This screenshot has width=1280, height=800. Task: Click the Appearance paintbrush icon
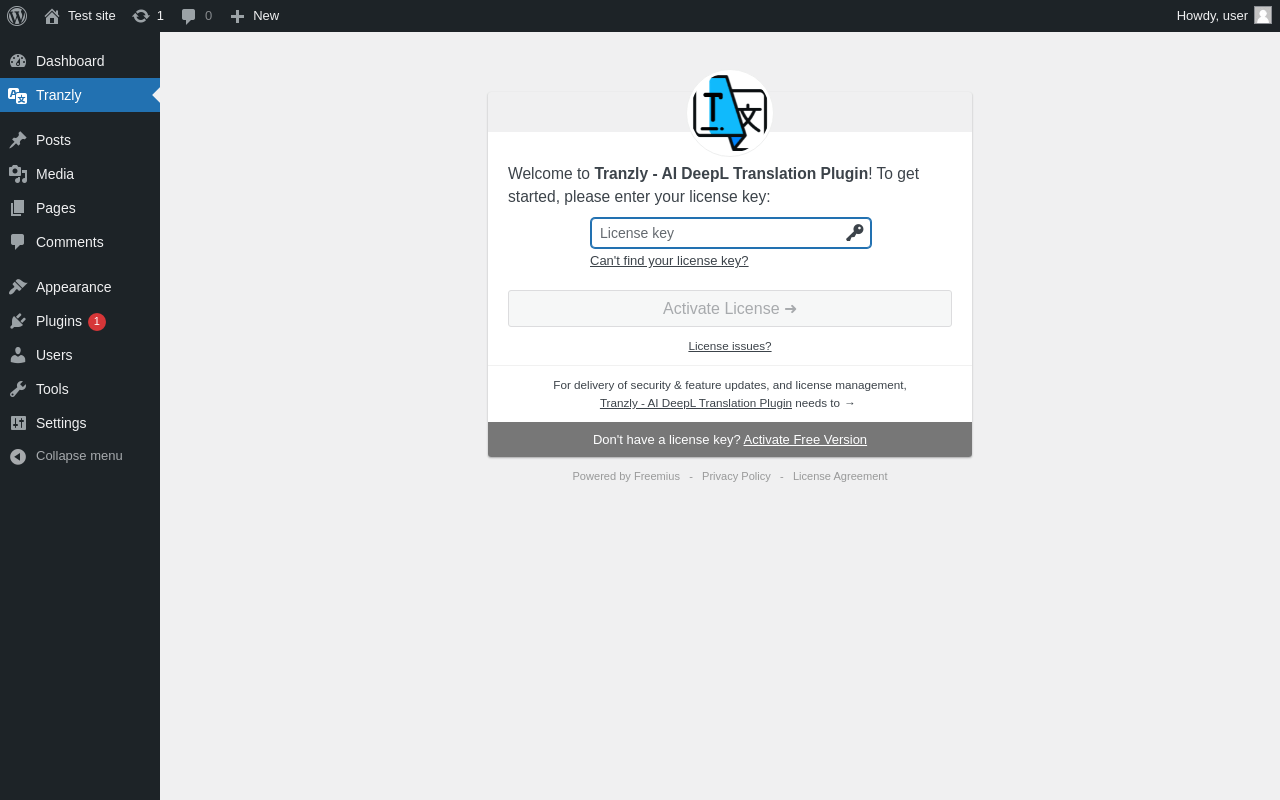[18, 287]
